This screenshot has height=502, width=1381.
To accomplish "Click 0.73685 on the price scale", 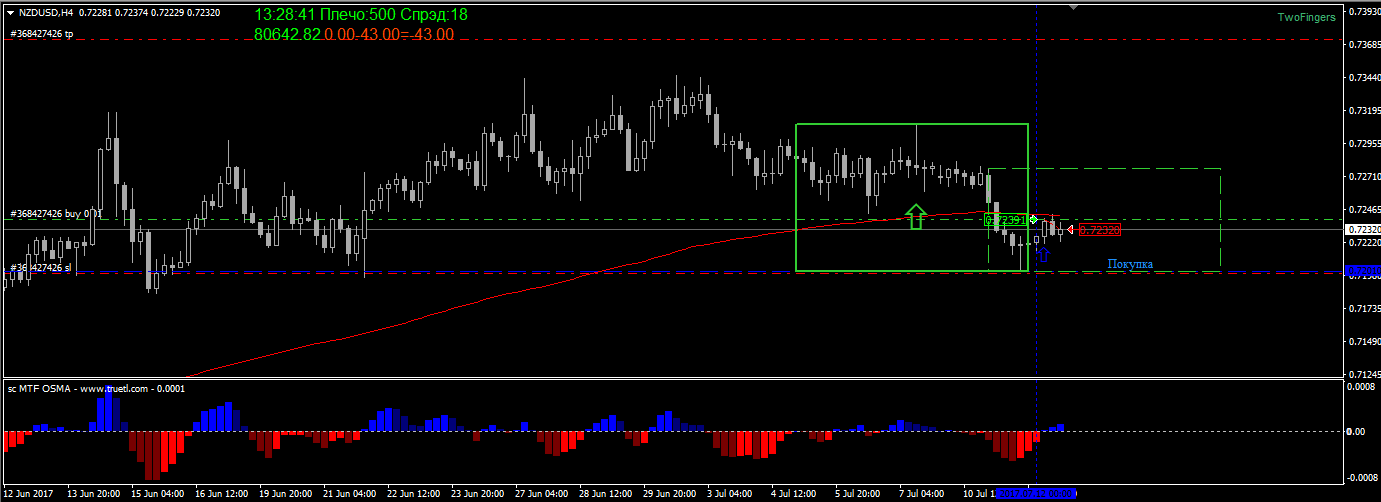I will click(x=1363, y=45).
